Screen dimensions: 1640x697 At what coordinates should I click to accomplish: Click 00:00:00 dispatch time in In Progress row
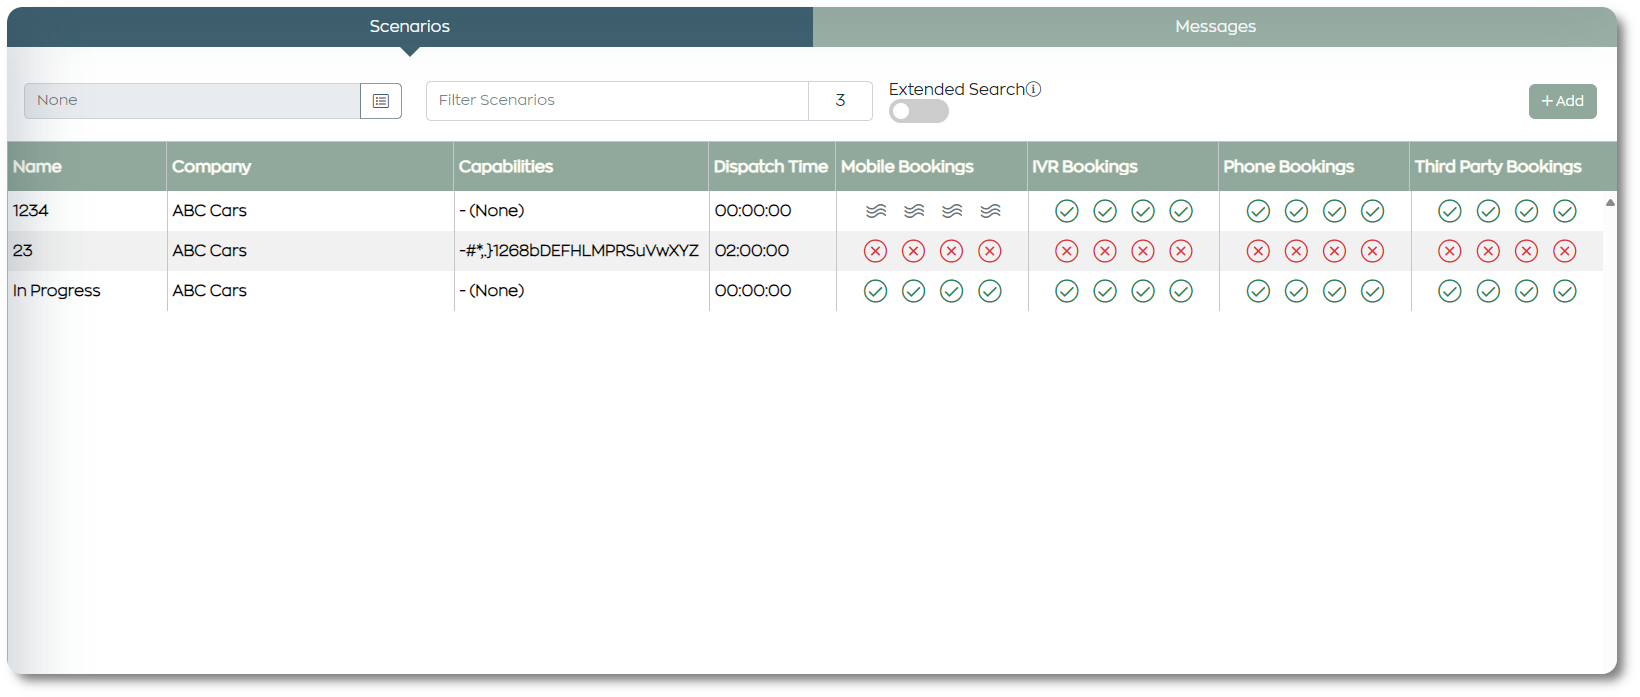[x=753, y=291]
